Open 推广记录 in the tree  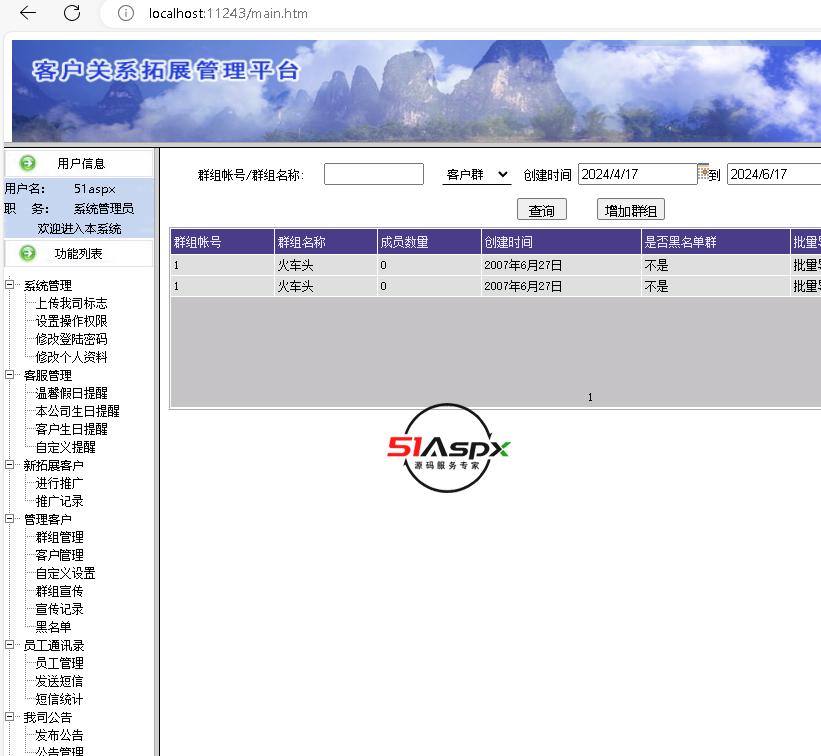point(59,501)
